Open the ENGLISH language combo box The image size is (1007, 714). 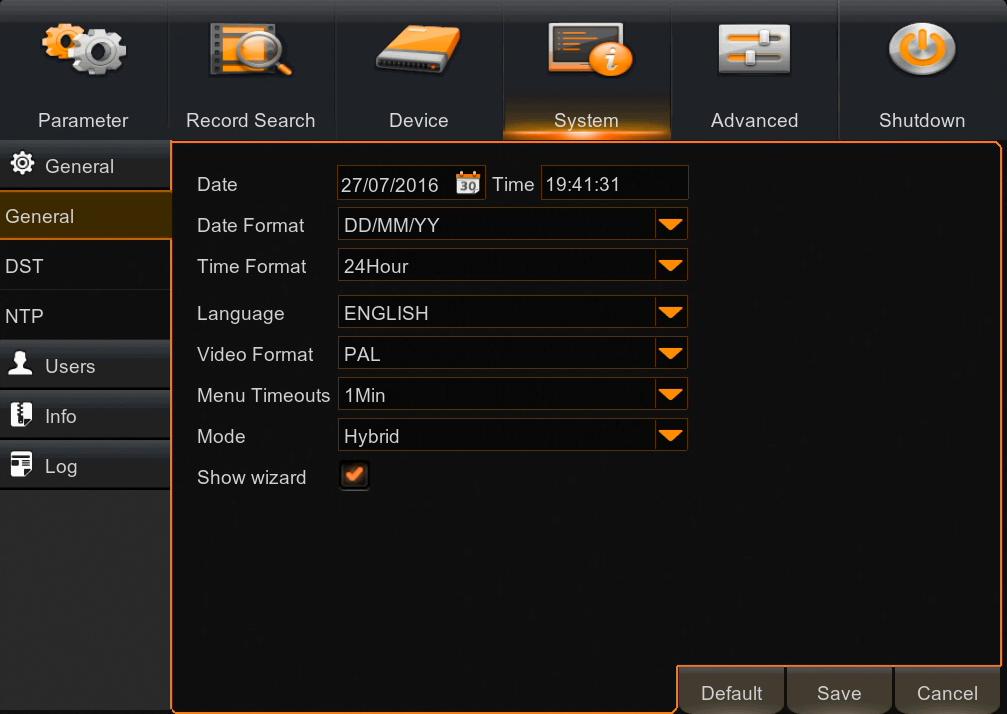click(x=512, y=312)
